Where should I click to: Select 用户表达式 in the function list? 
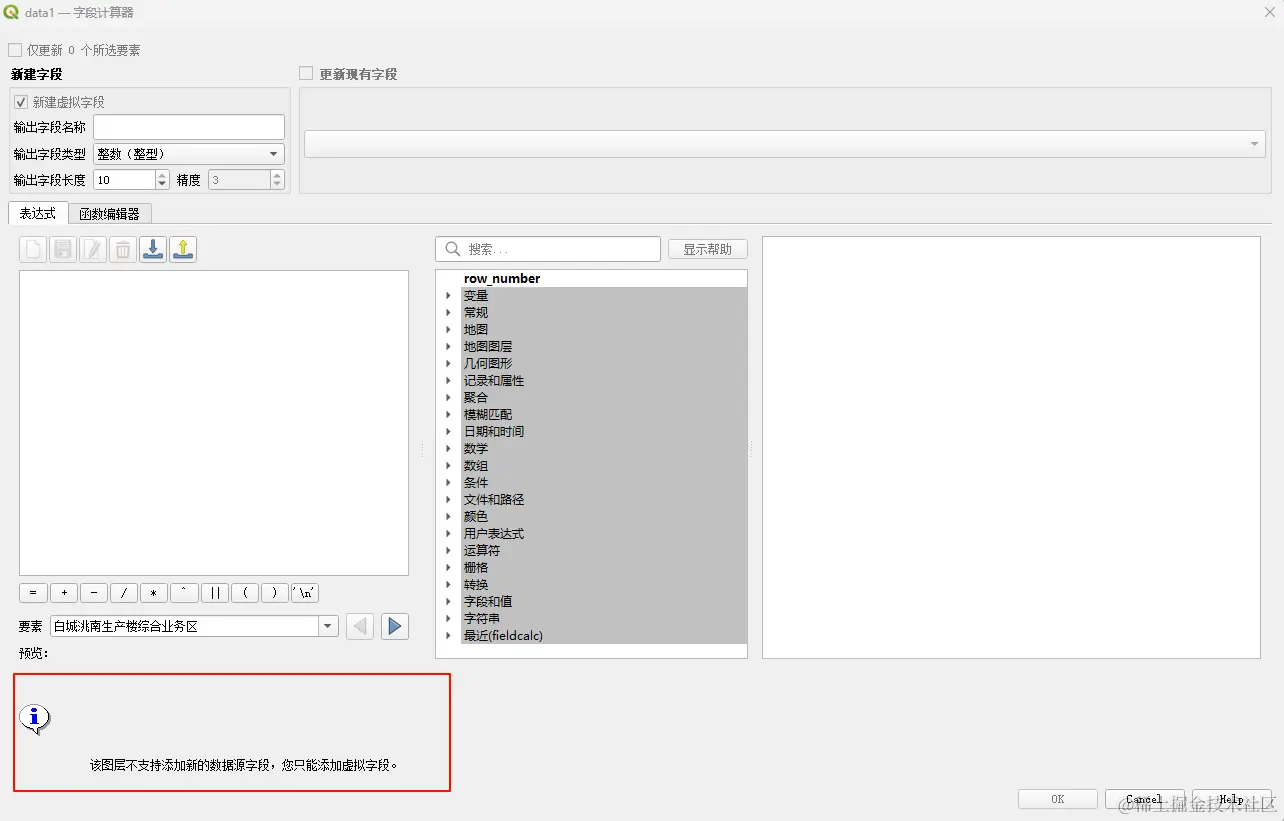494,534
